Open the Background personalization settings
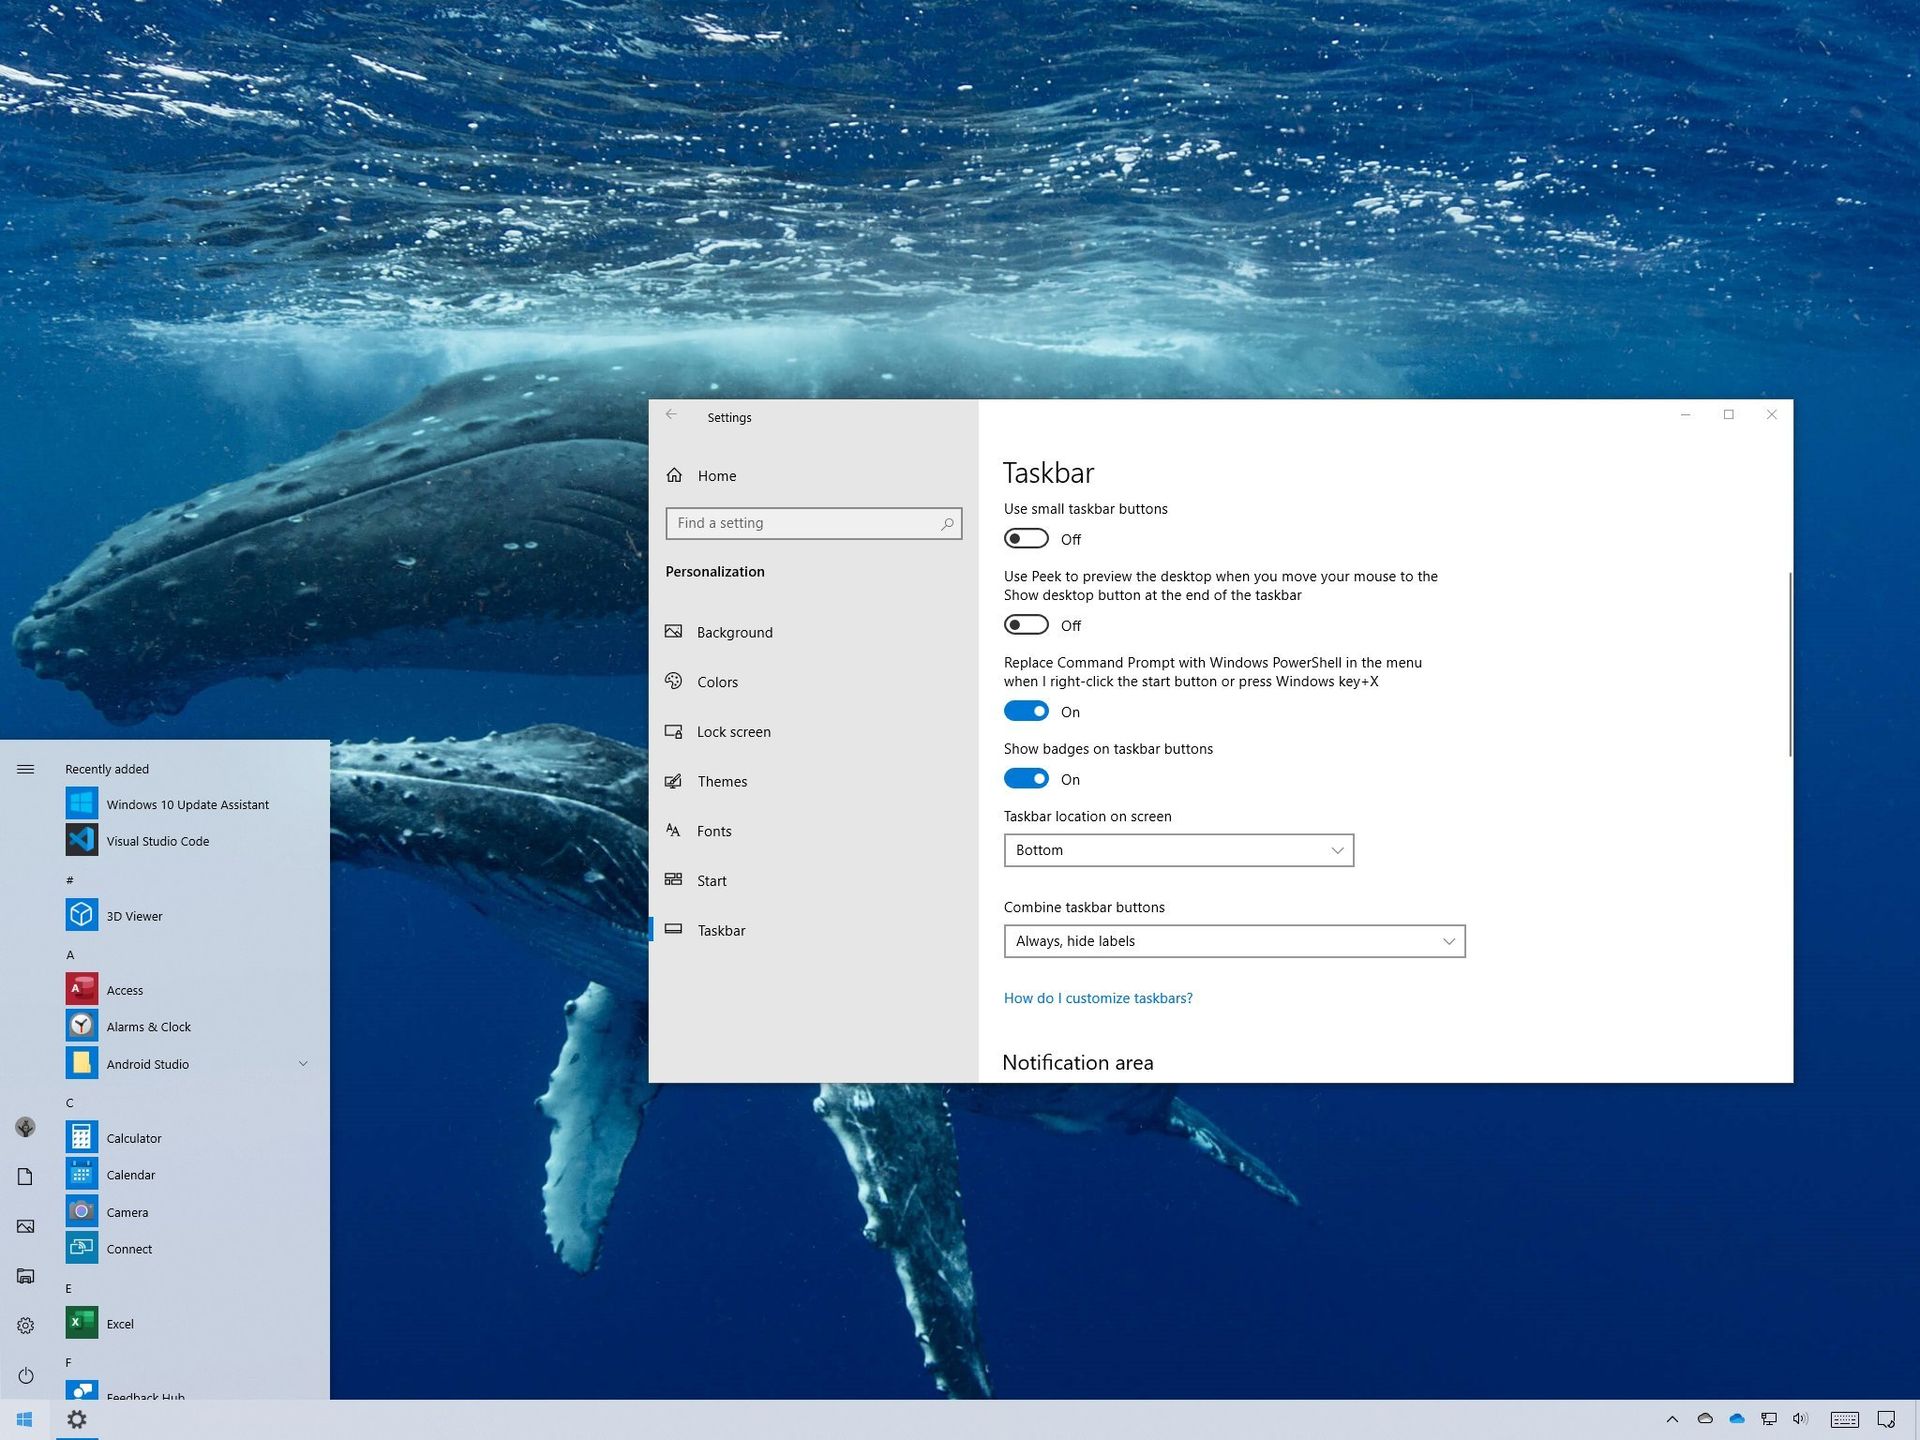1920x1440 pixels. (x=734, y=632)
